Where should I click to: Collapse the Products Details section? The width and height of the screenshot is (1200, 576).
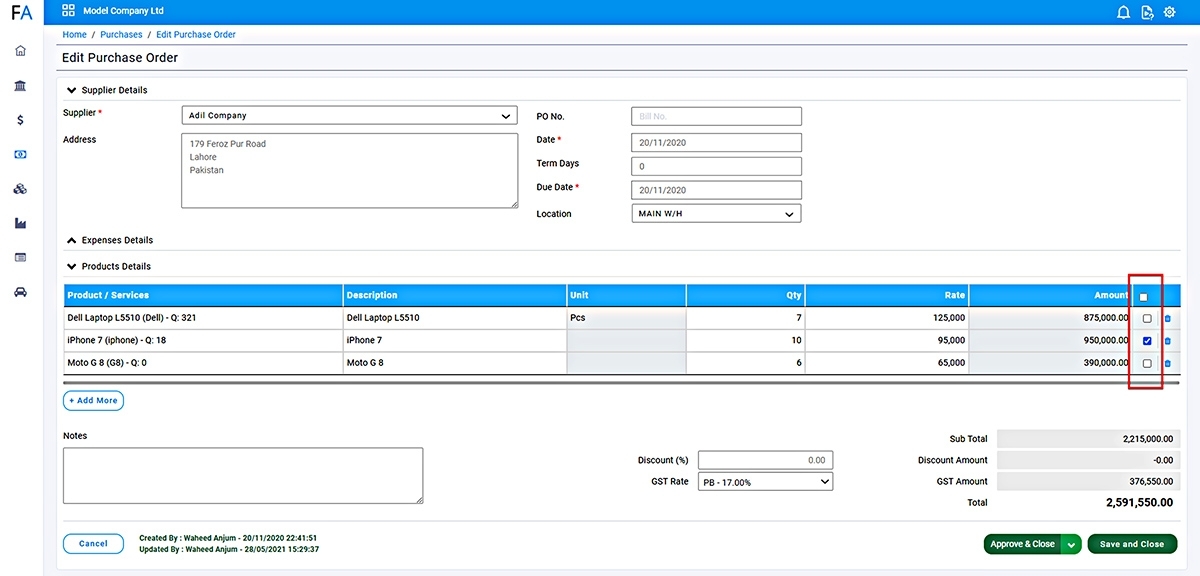(72, 266)
